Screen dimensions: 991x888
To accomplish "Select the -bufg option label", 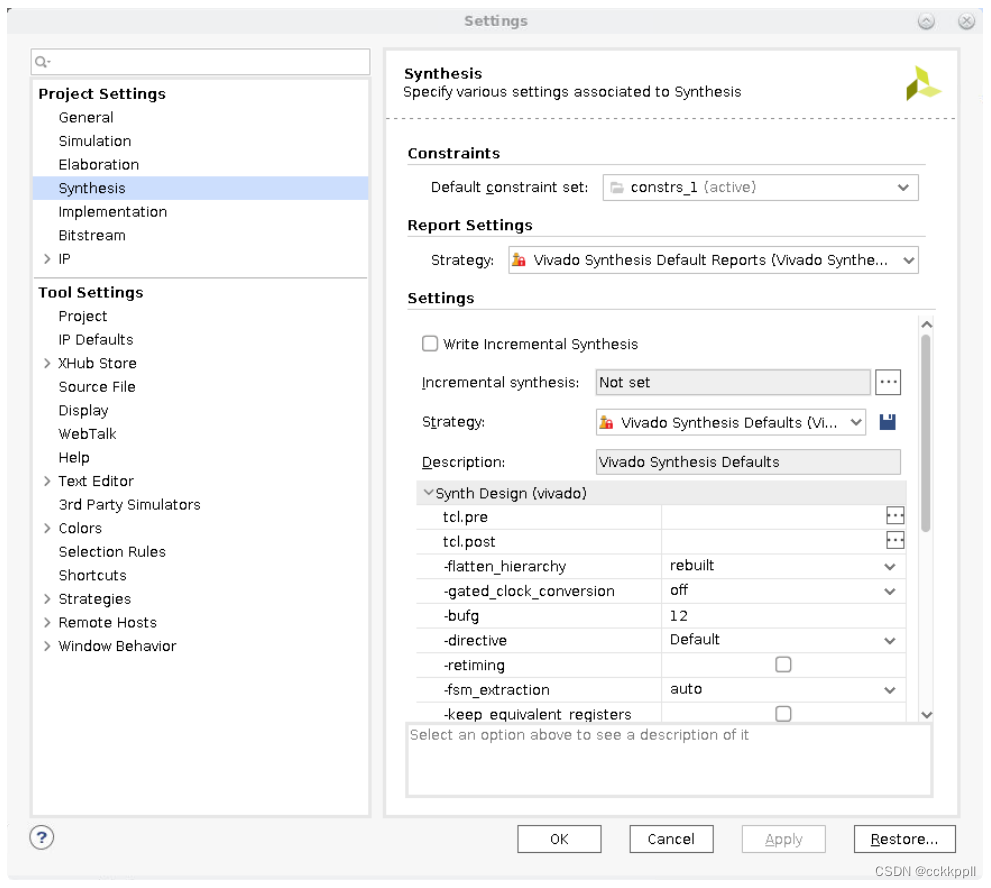I will pos(461,615).
